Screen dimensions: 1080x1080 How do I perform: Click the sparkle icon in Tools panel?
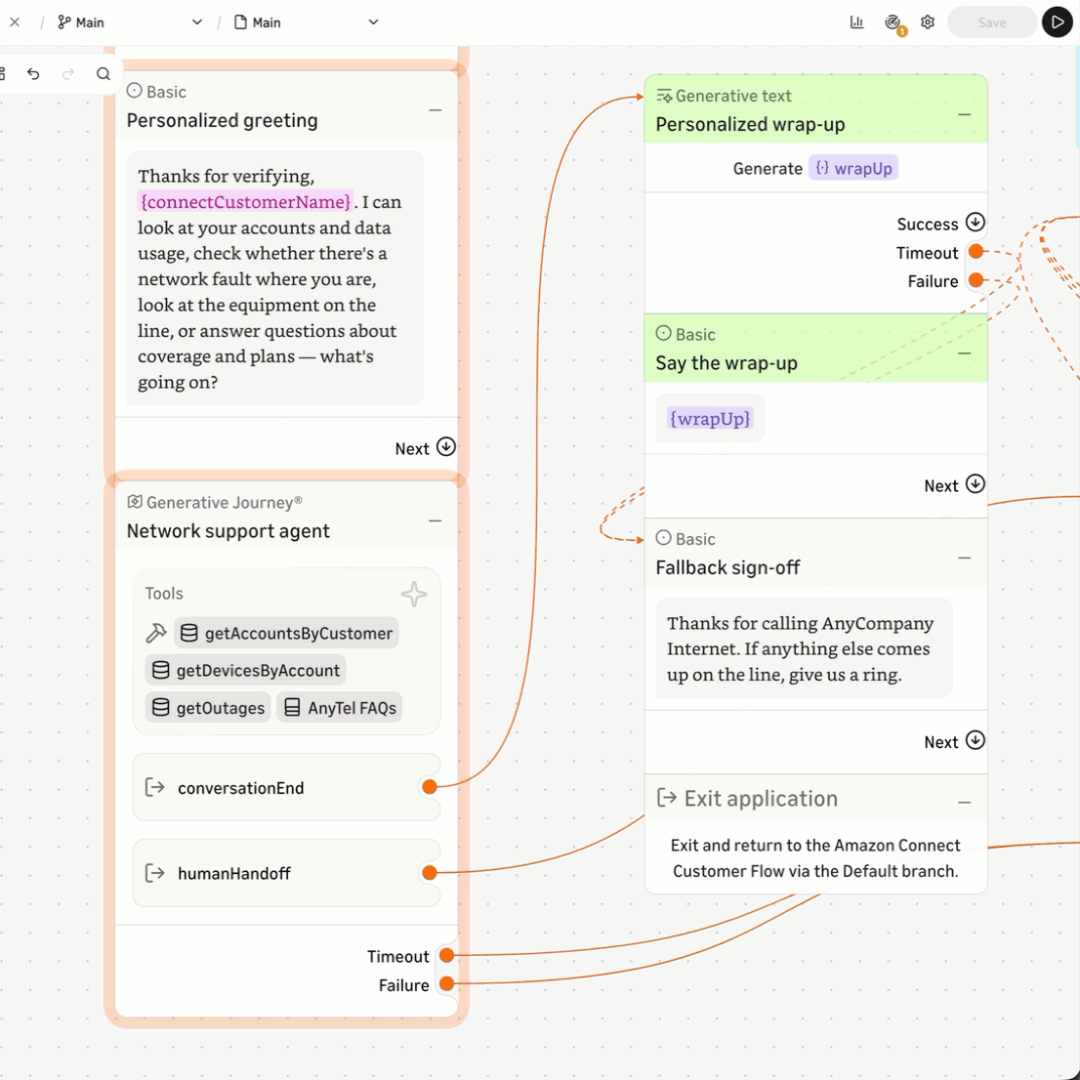(x=414, y=594)
